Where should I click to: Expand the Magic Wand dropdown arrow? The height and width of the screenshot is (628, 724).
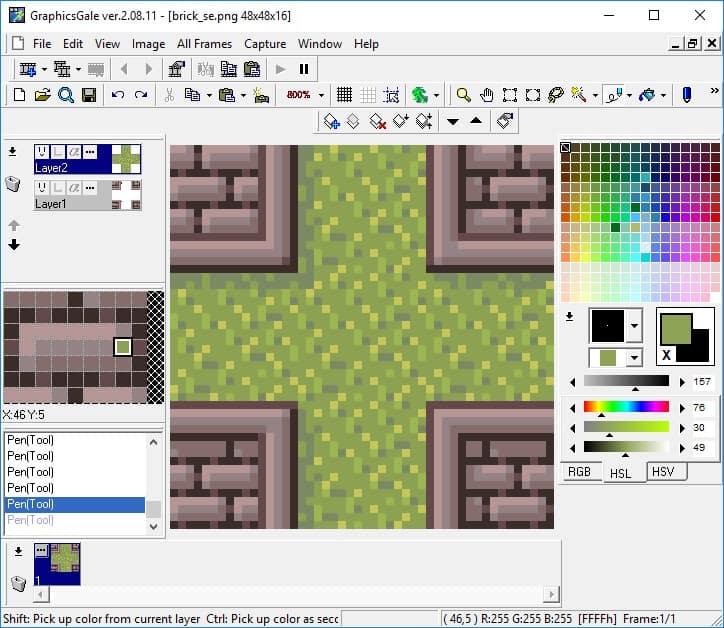[595, 96]
